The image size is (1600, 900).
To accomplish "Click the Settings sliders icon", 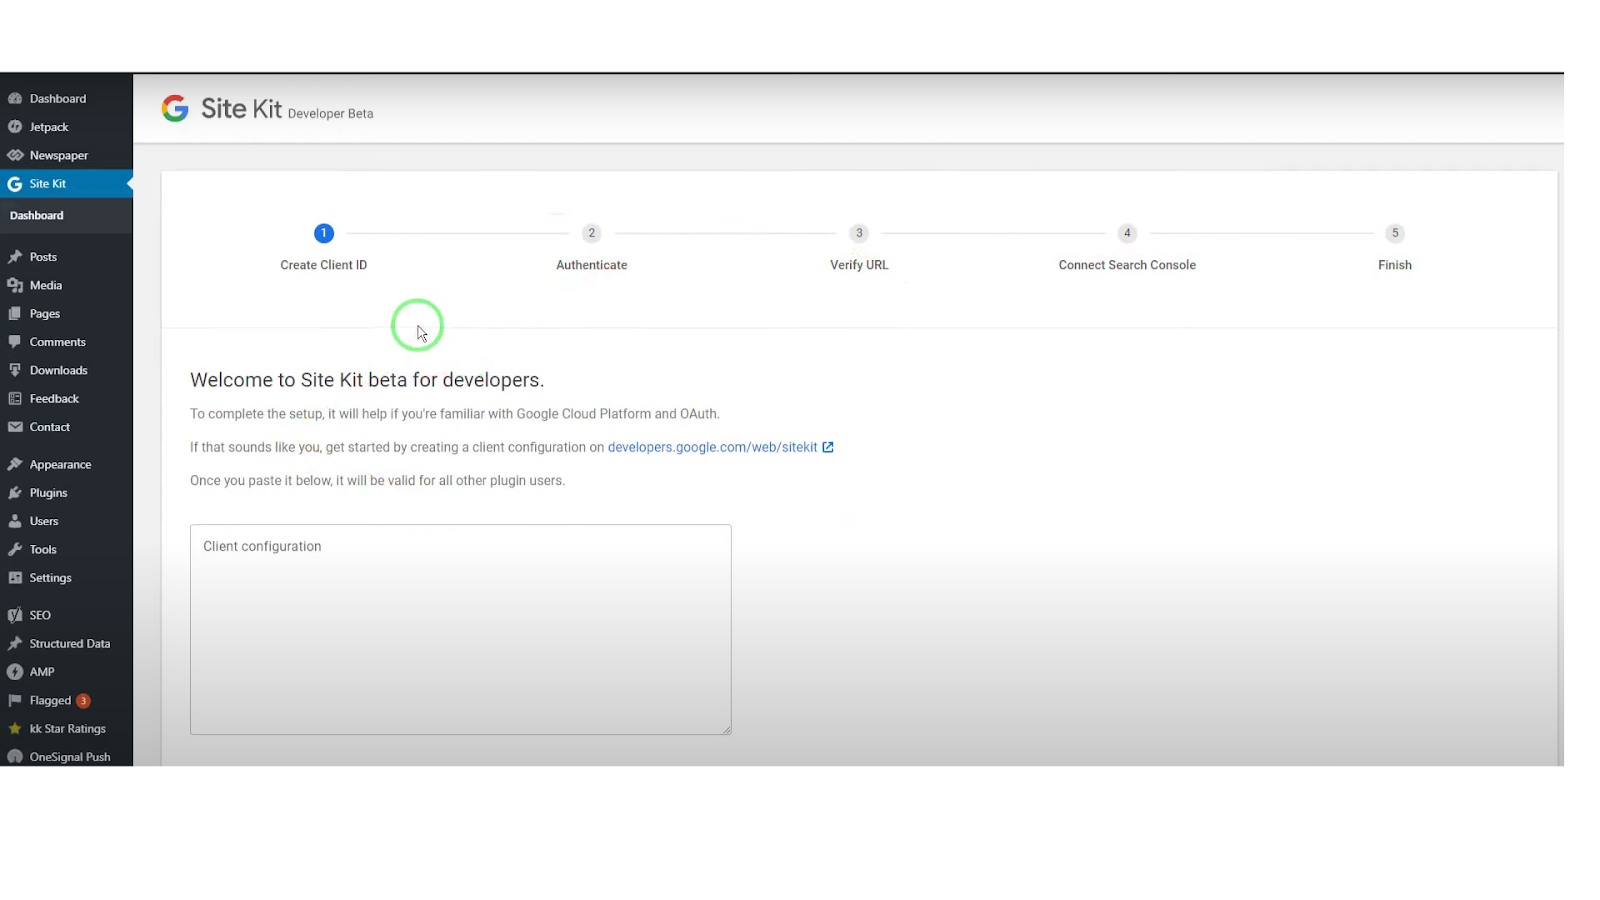I will click(x=15, y=578).
